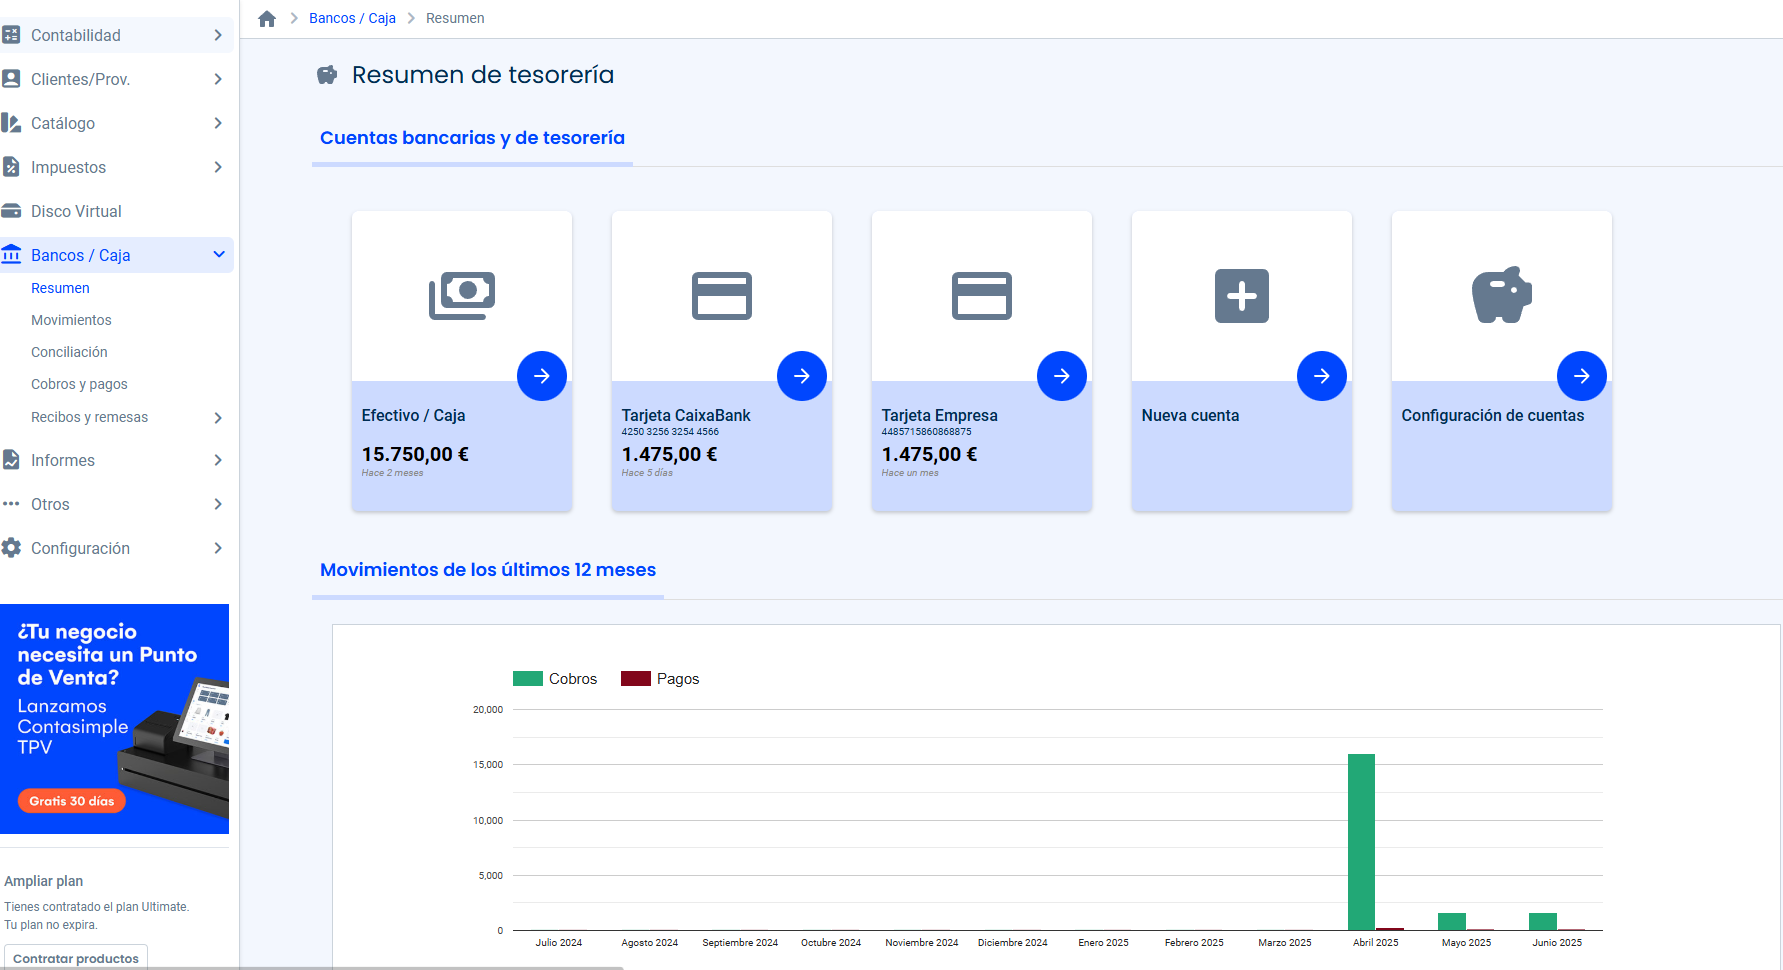Select the Cuentas bancarias y de tesorería tab
This screenshot has width=1783, height=970.
[472, 138]
